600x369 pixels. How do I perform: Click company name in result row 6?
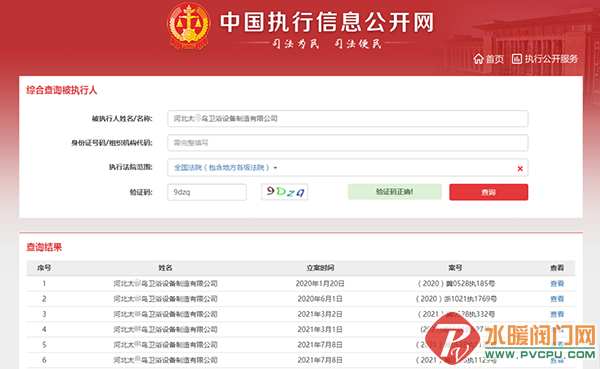(x=165, y=360)
